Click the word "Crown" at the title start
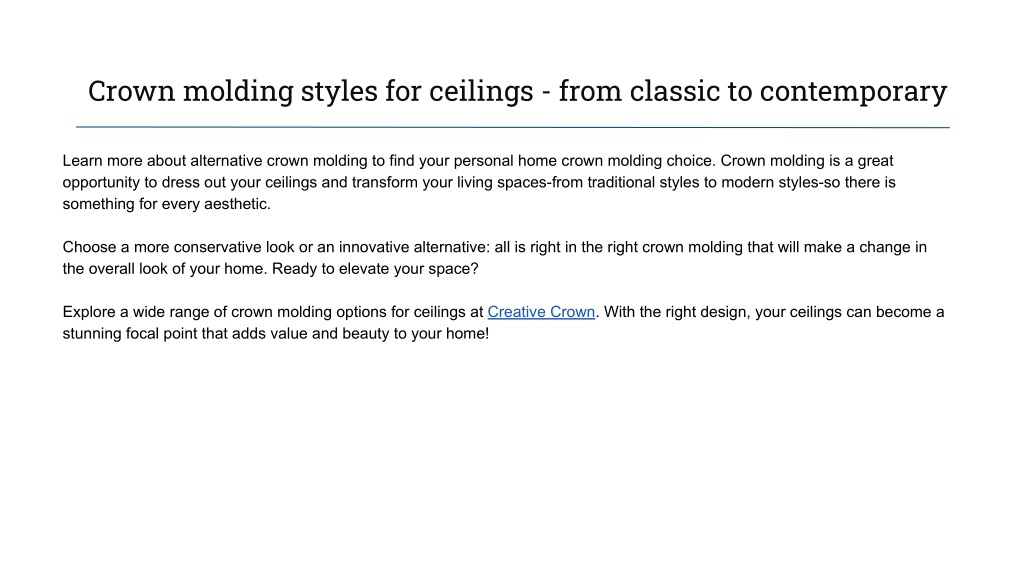1024x576 pixels. coord(131,91)
